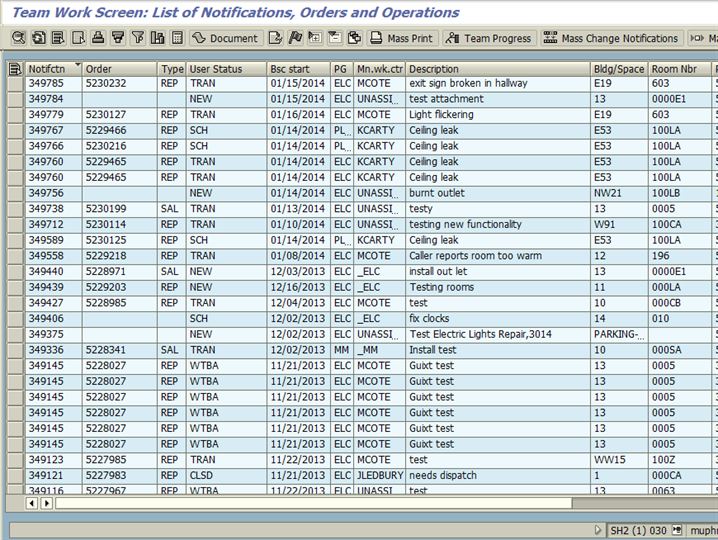Click the flag icon after Document button
Screen dimensions: 718x540
[x=295, y=38]
